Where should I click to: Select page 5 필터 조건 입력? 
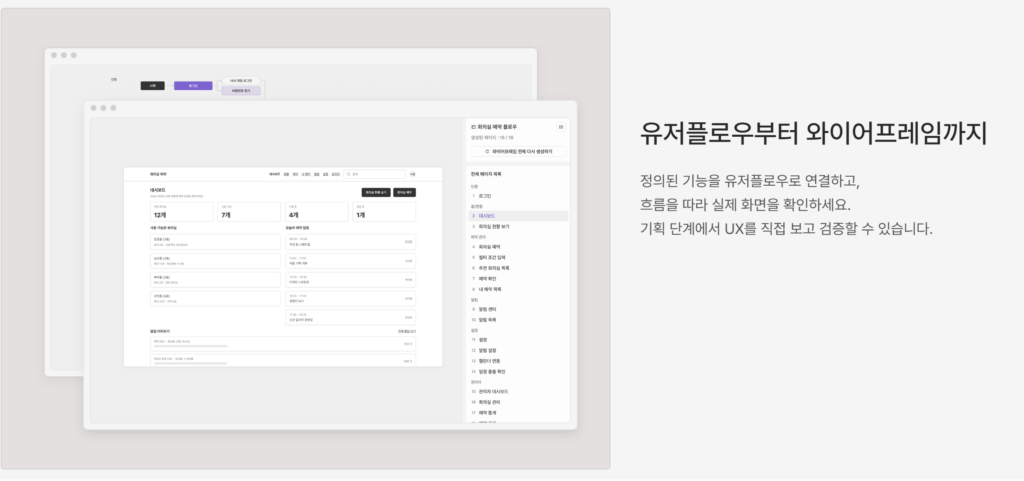(519, 258)
